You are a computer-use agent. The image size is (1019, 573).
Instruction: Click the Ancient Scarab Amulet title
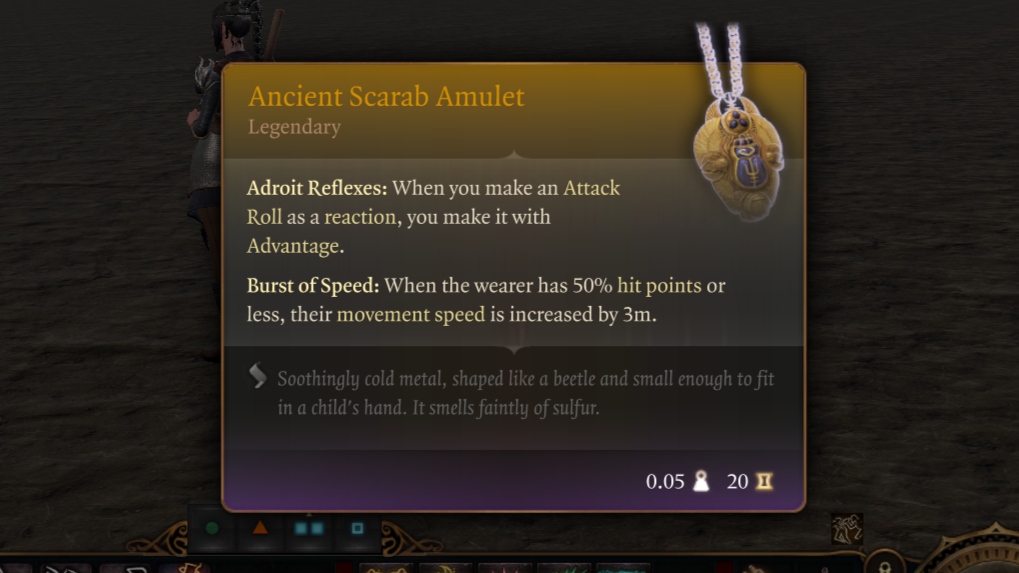[x=386, y=96]
